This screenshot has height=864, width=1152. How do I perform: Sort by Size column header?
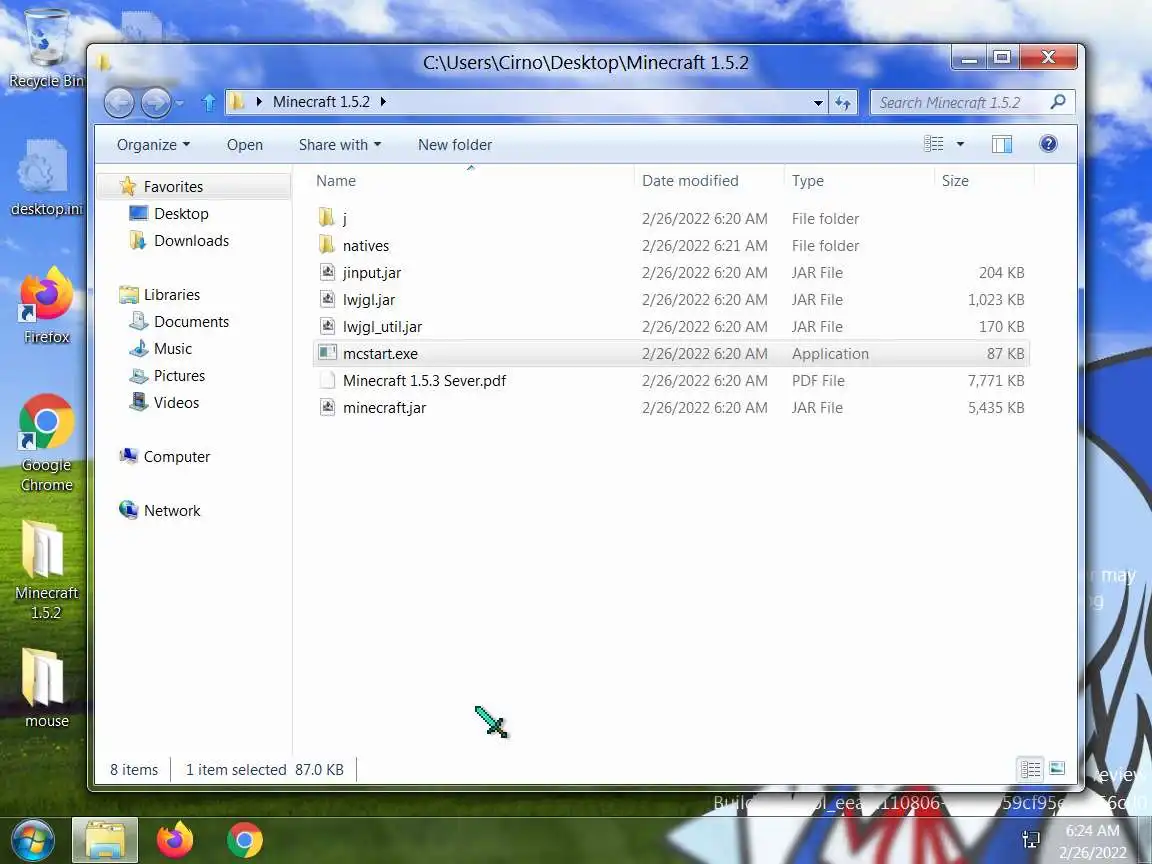984,180
